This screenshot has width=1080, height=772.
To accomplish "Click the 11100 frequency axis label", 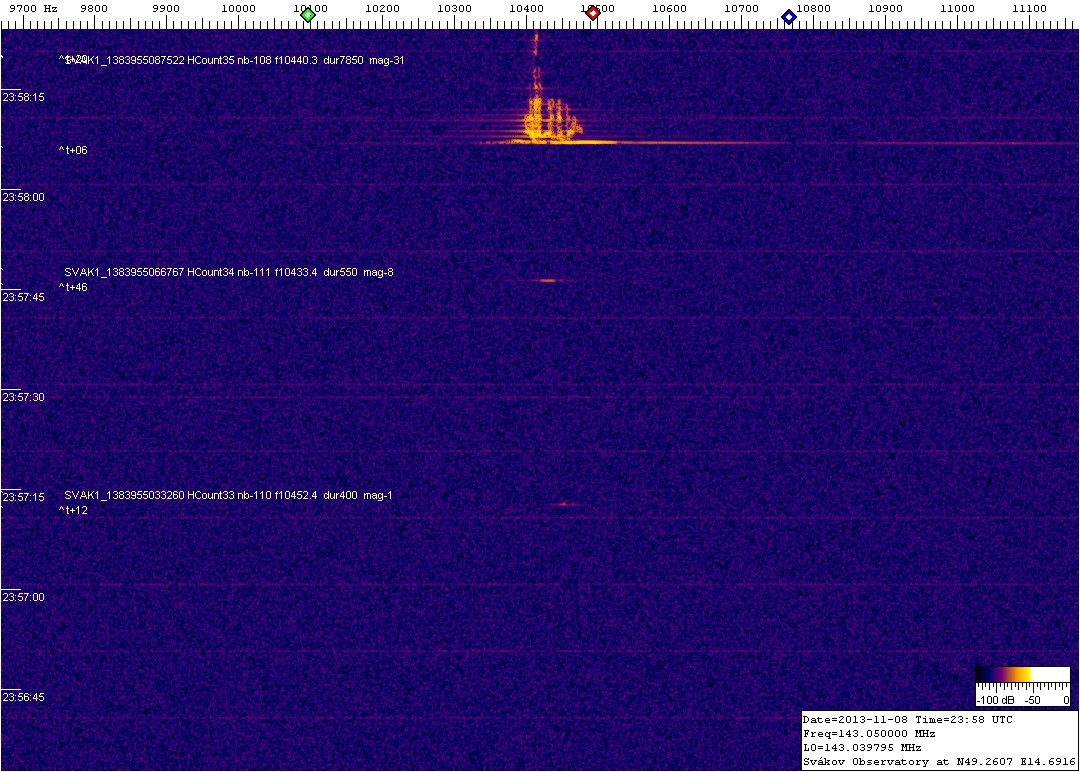I will (x=1029, y=8).
